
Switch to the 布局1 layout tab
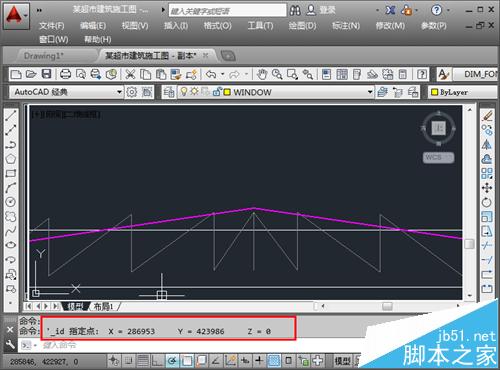pos(103,306)
